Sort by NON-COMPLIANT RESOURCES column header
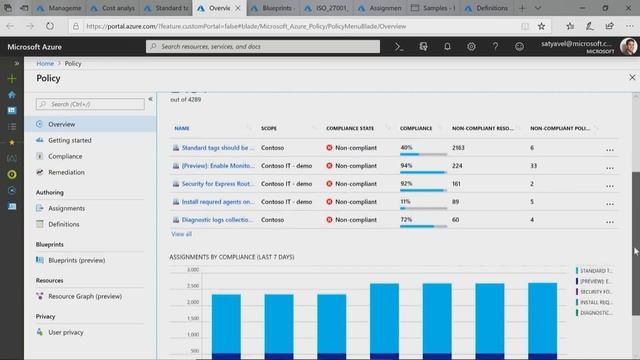640x360 pixels. tap(482, 128)
